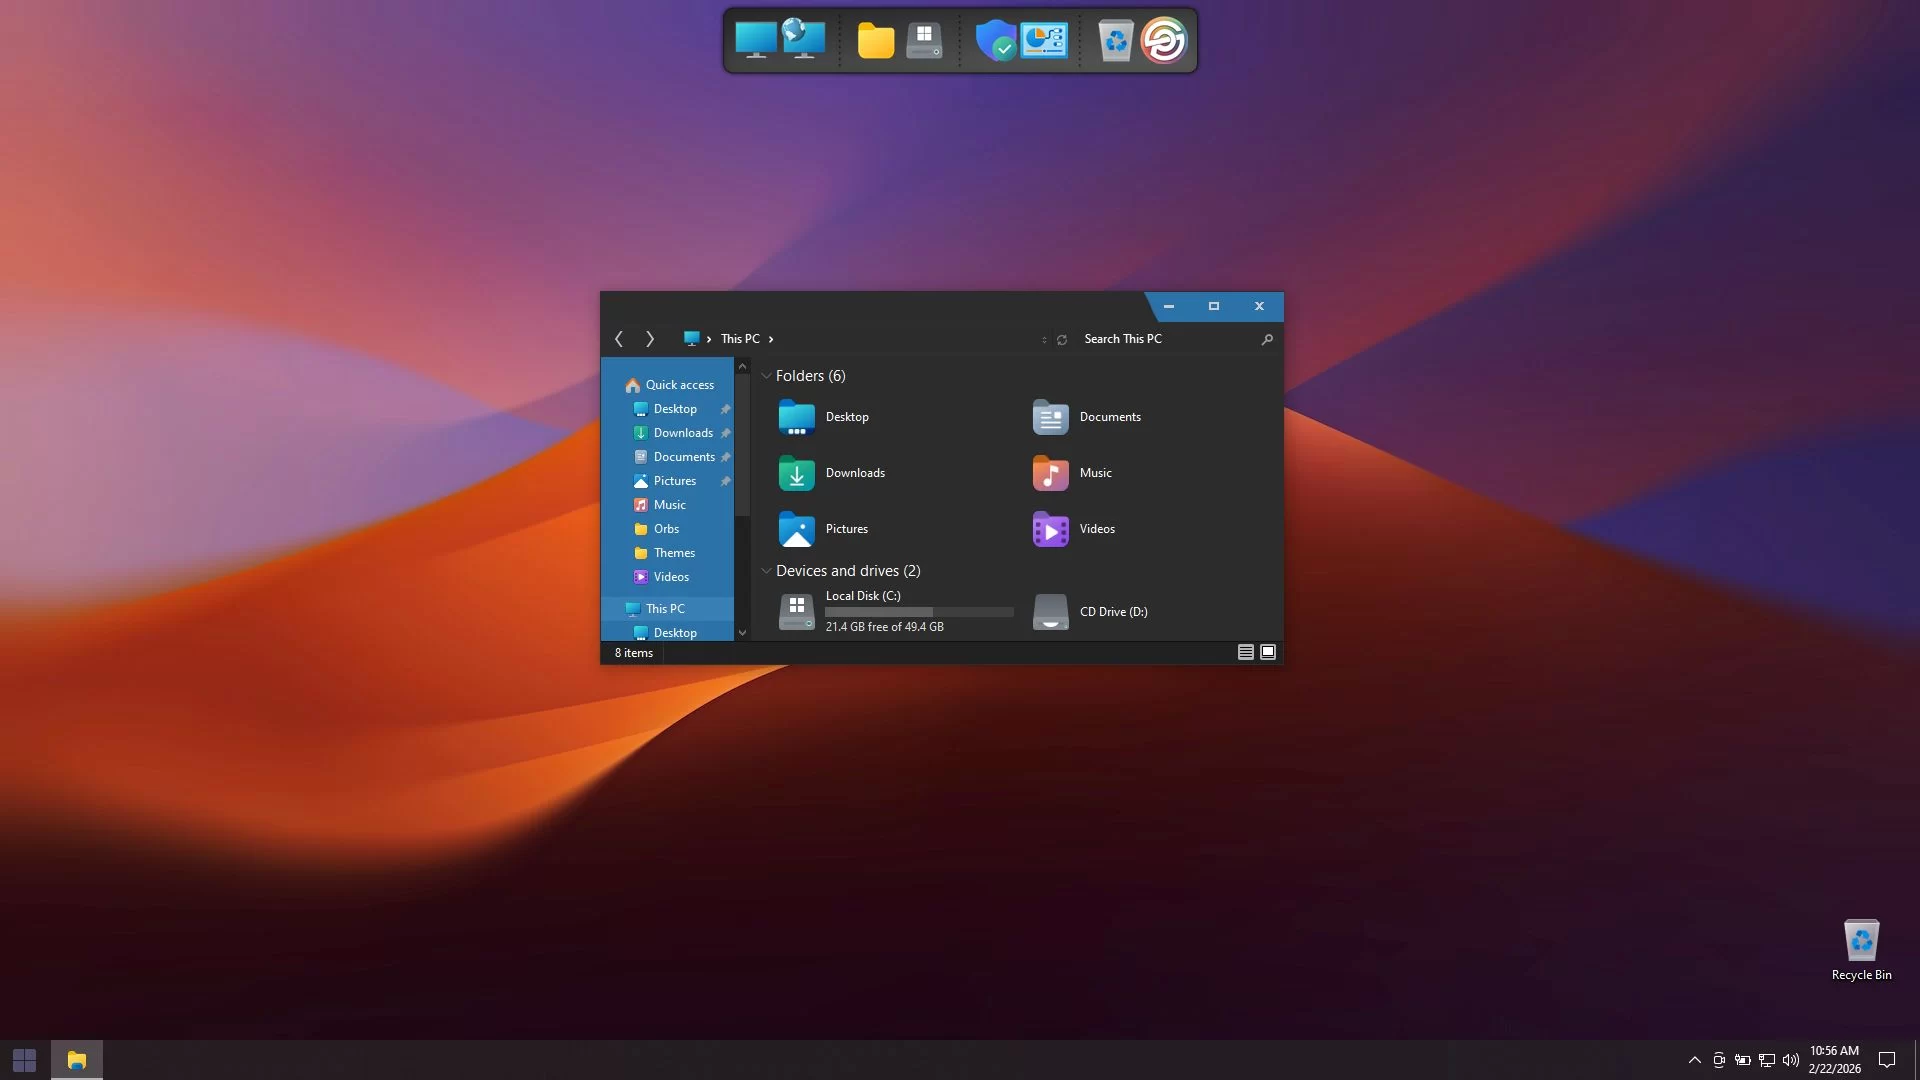Switch to details view layout

click(1245, 652)
